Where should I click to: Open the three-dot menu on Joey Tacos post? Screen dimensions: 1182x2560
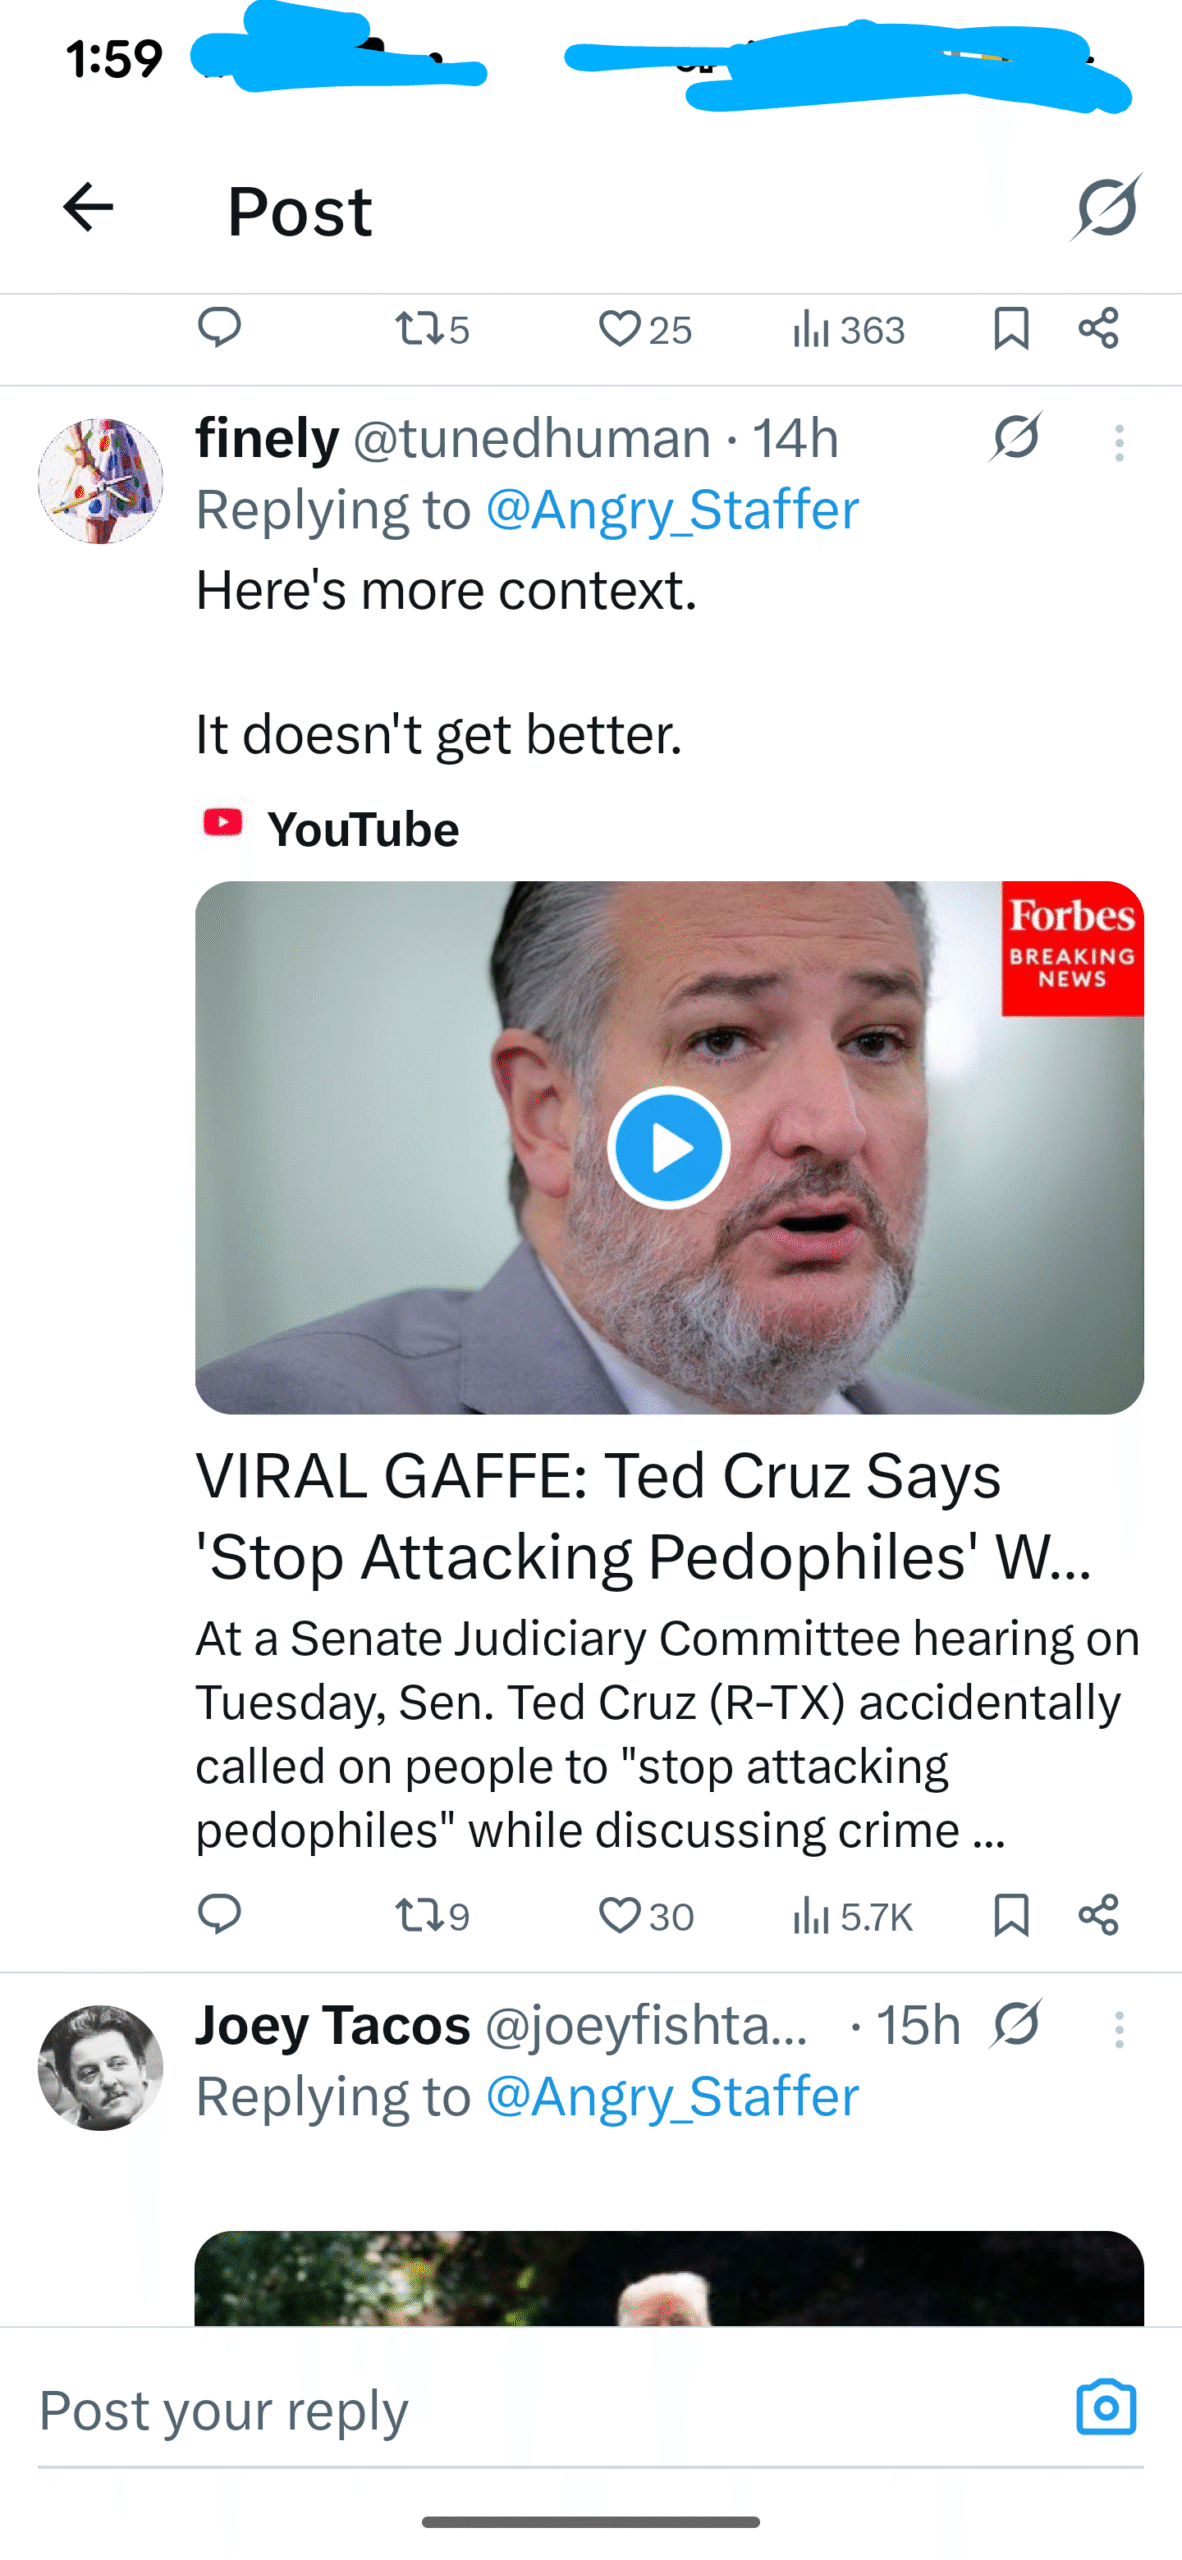pos(1119,2030)
